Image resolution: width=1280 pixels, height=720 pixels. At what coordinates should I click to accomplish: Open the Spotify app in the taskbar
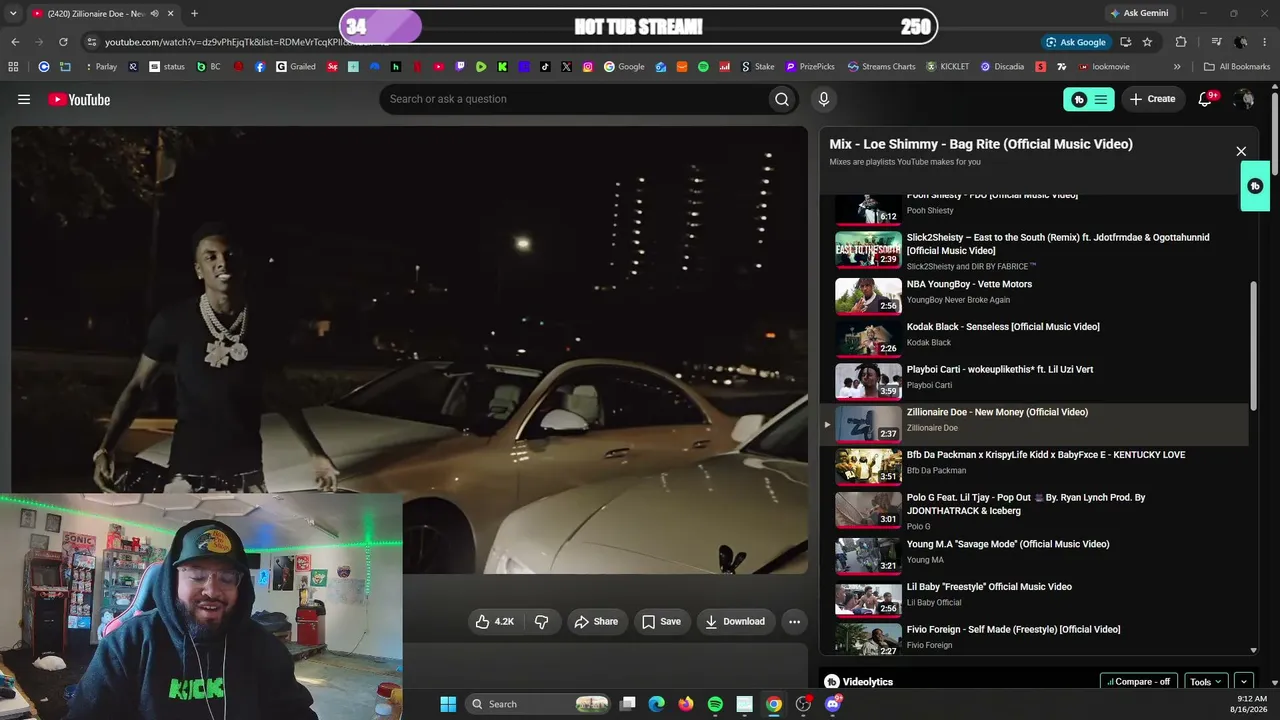coord(715,704)
